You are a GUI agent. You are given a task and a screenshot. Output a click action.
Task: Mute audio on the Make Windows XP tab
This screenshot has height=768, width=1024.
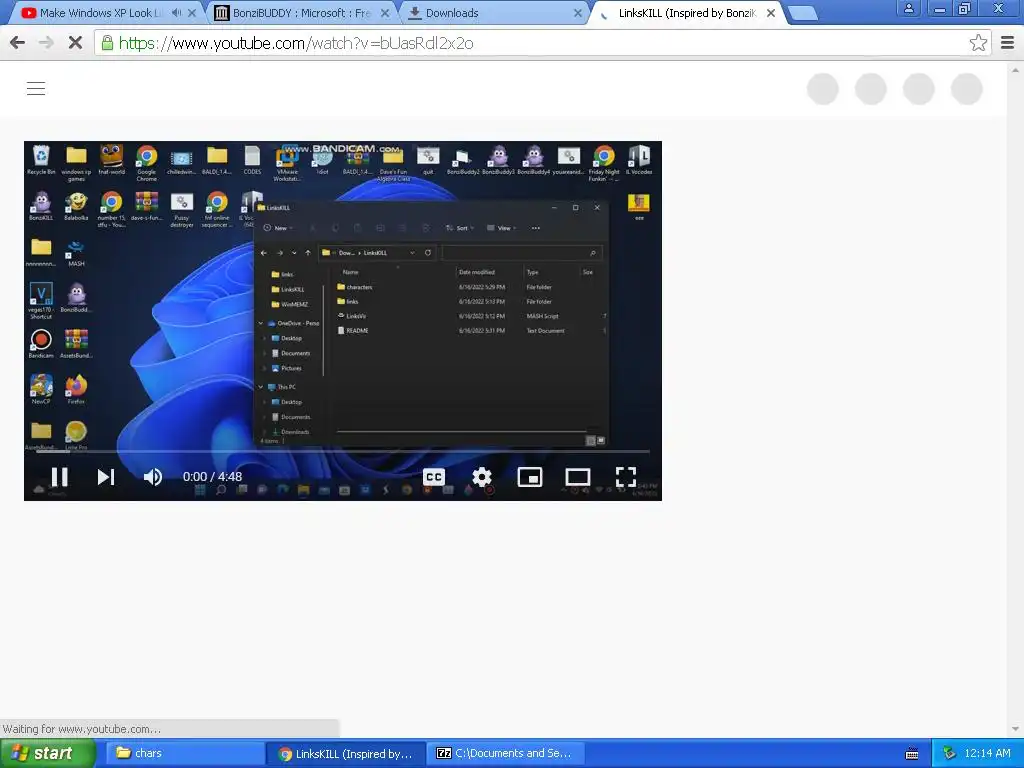176,12
